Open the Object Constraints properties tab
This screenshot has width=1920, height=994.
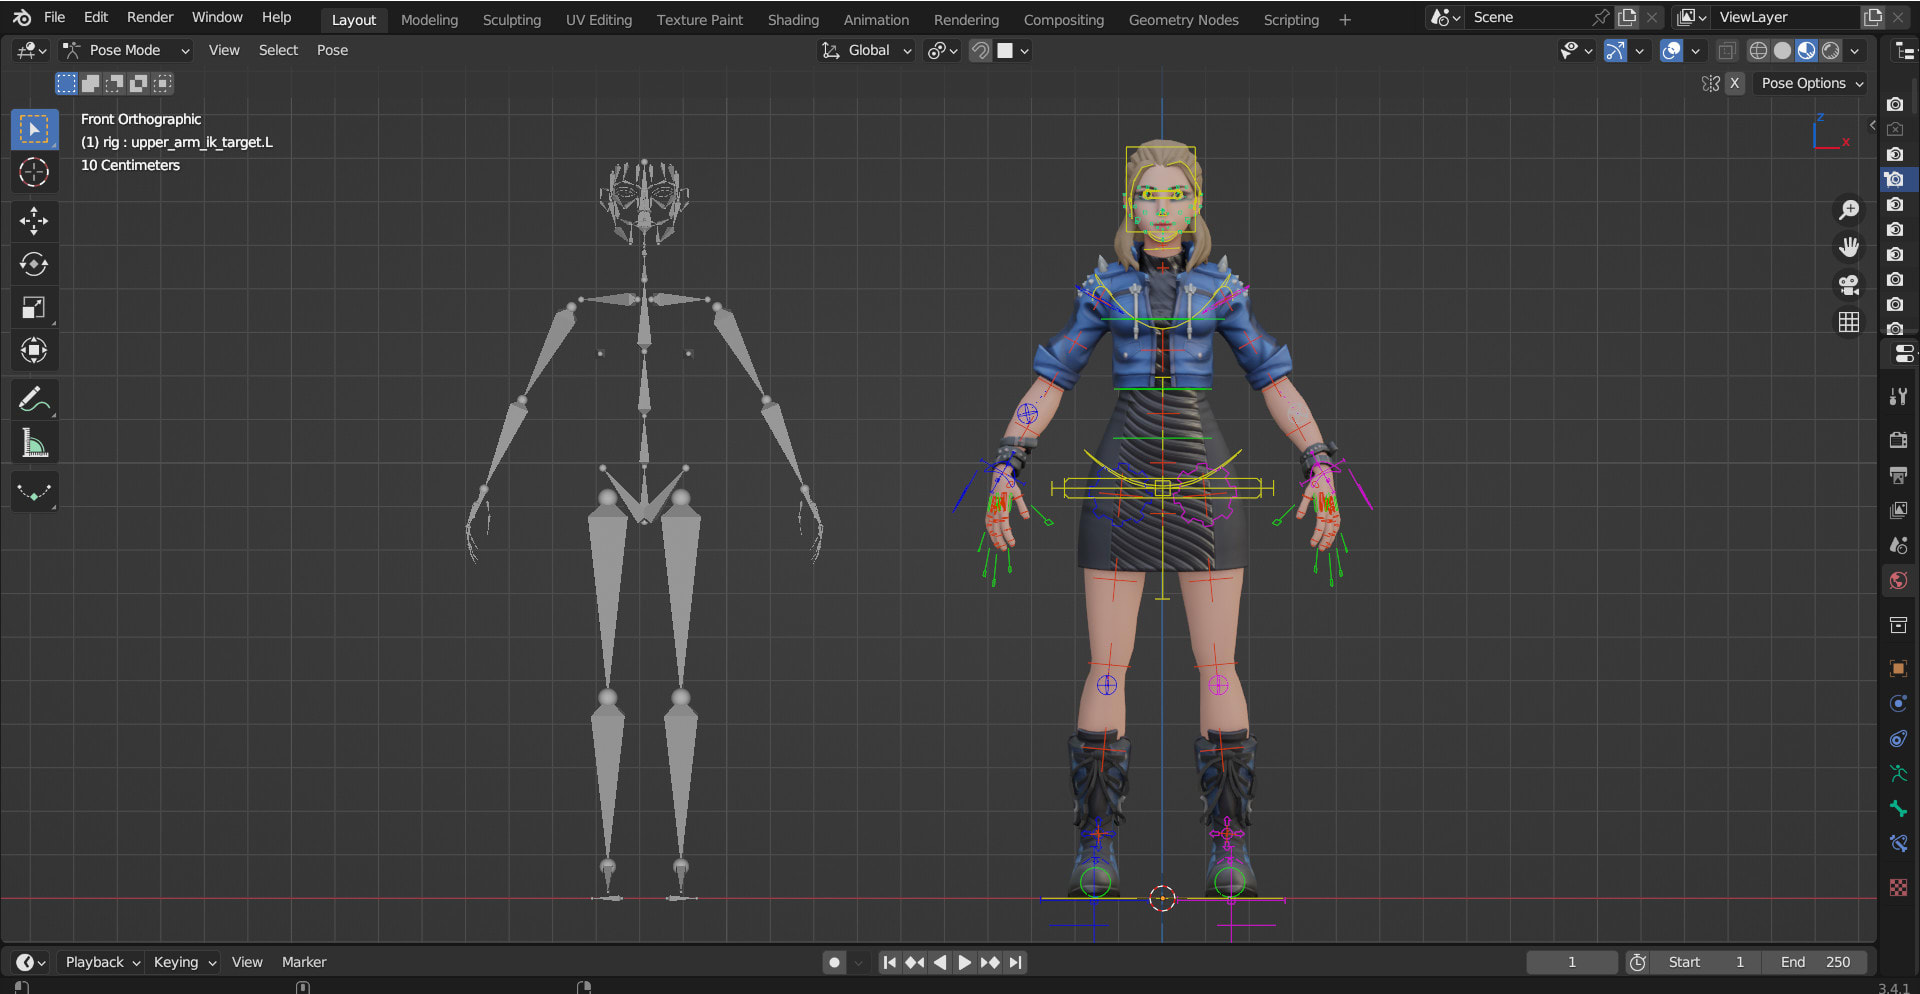point(1898,738)
